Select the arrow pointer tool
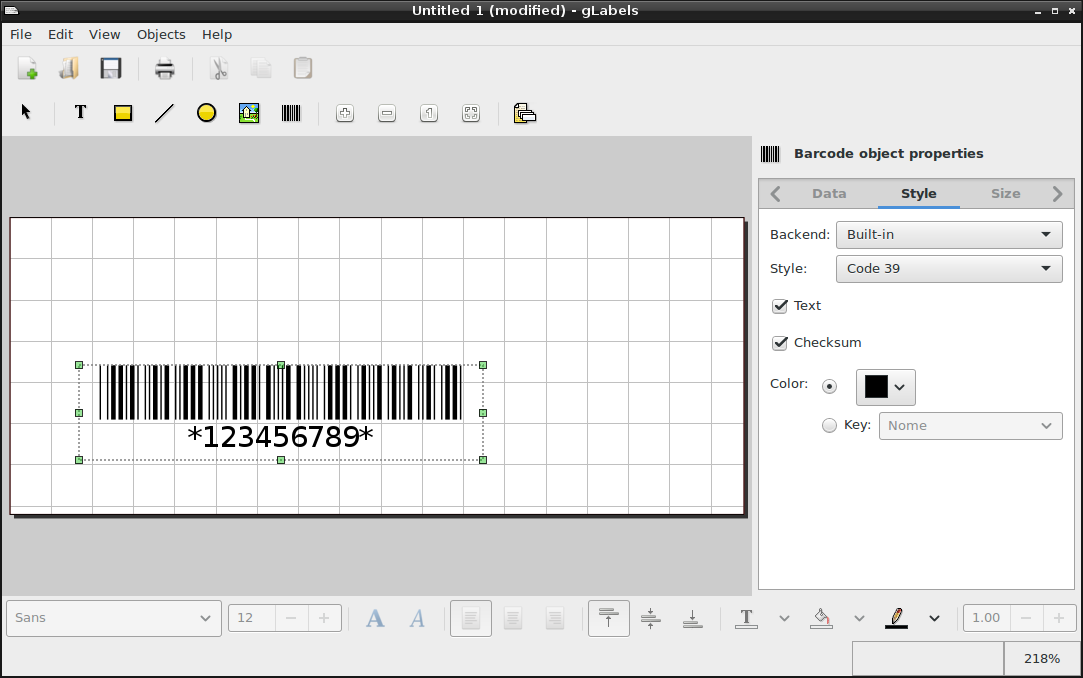The image size is (1083, 678). 26,112
